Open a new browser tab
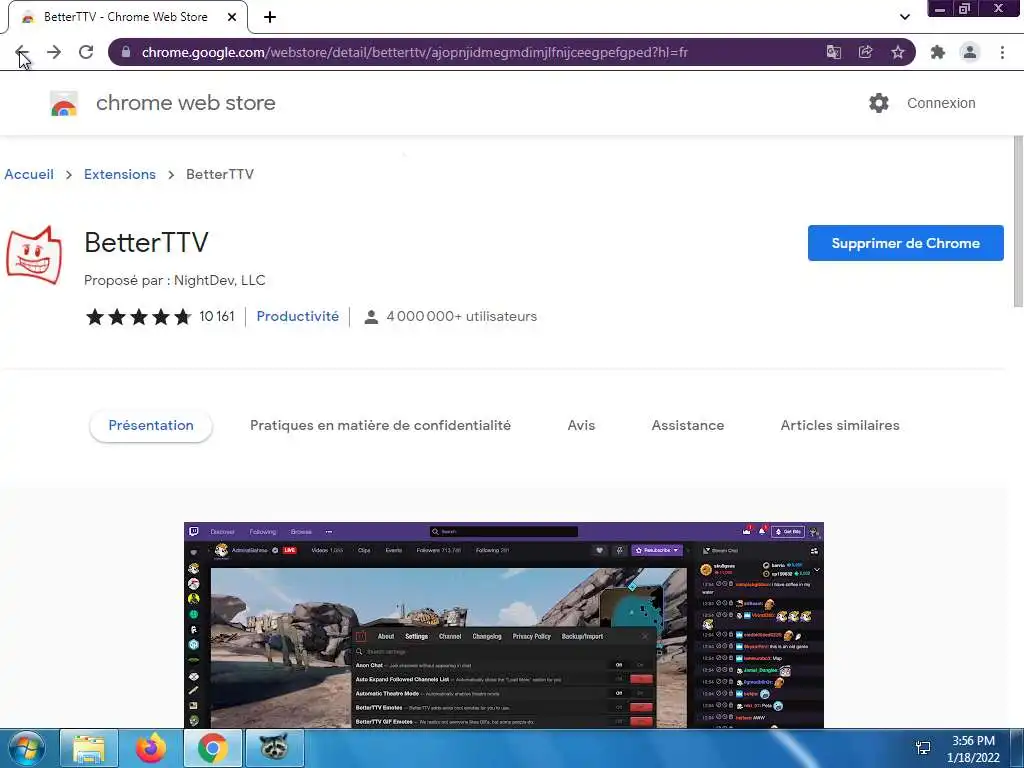This screenshot has height=768, width=1024. (270, 17)
